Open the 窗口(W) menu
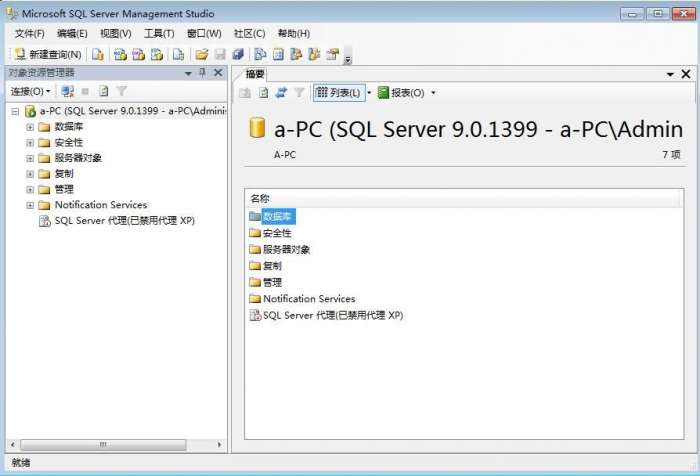Viewport: 700px width, 476px height. click(204, 34)
